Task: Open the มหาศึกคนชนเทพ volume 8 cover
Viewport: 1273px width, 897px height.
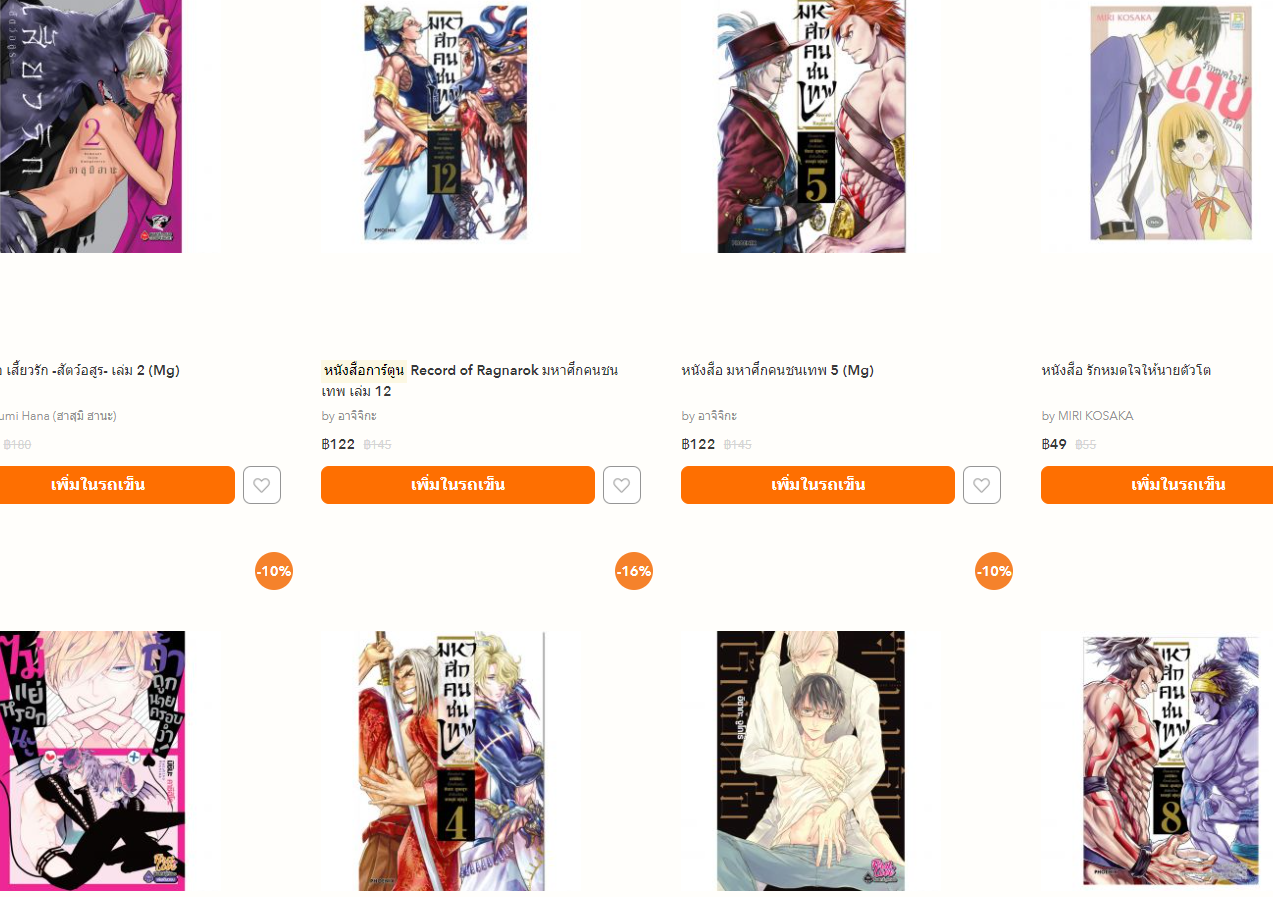Action: click(1171, 761)
